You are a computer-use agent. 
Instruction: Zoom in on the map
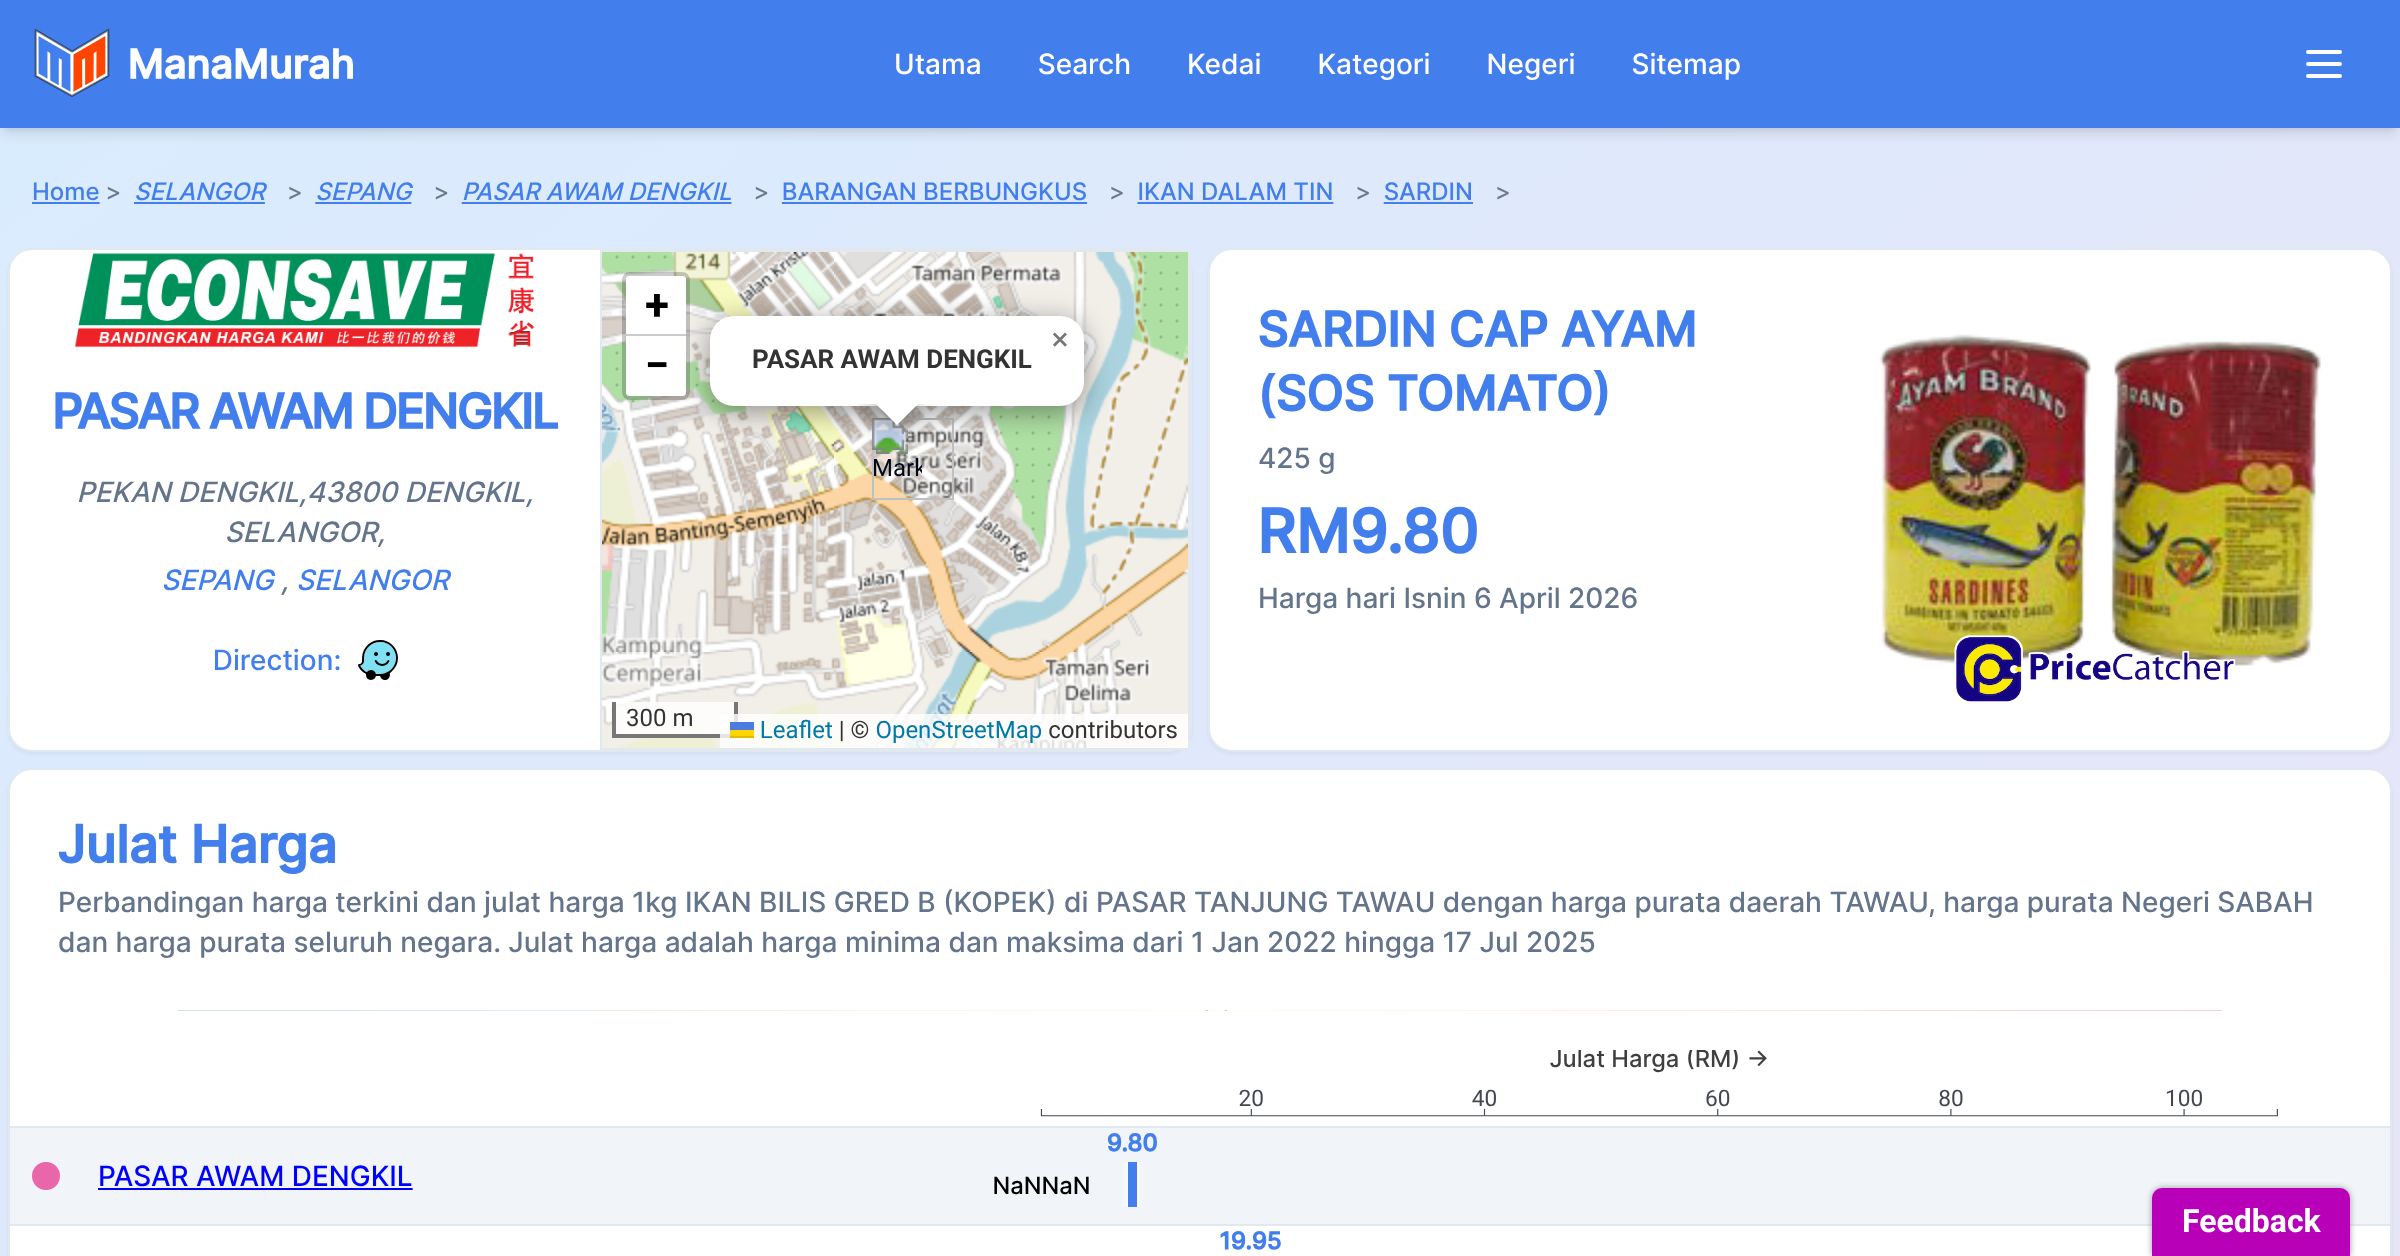coord(656,305)
